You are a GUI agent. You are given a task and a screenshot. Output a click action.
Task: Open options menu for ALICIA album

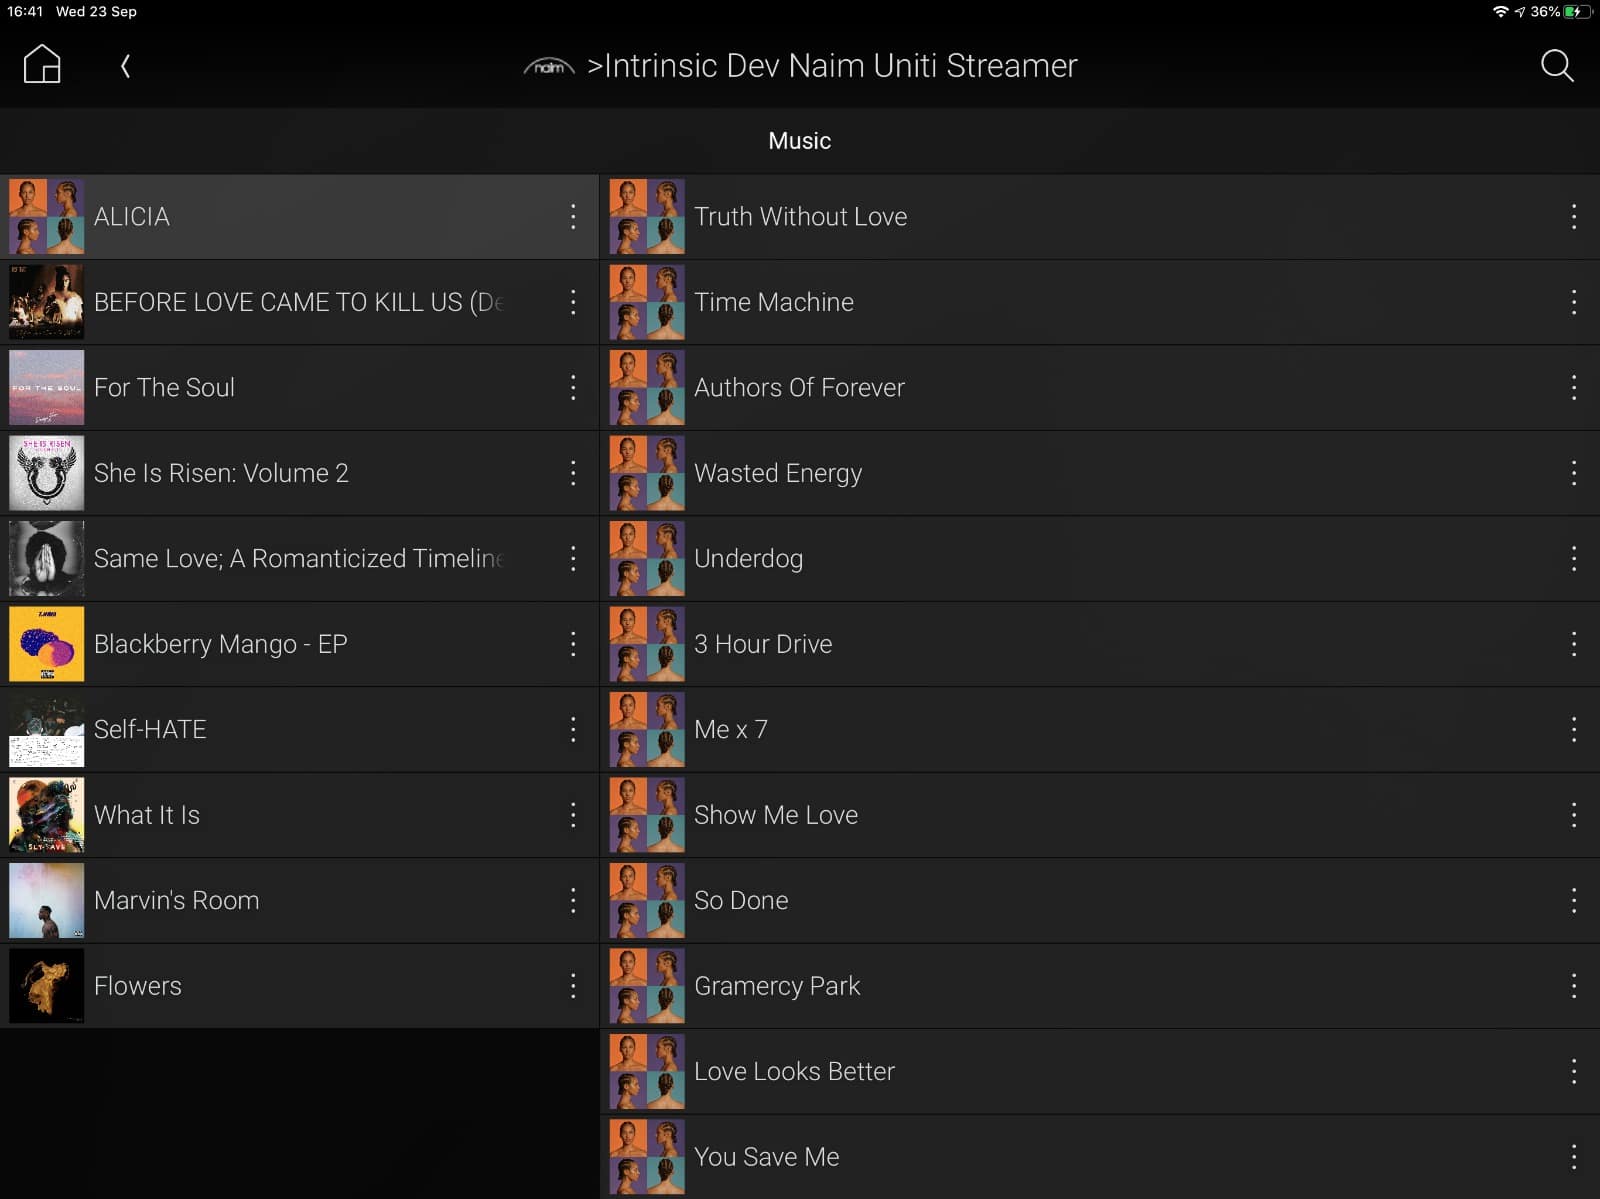tap(573, 217)
